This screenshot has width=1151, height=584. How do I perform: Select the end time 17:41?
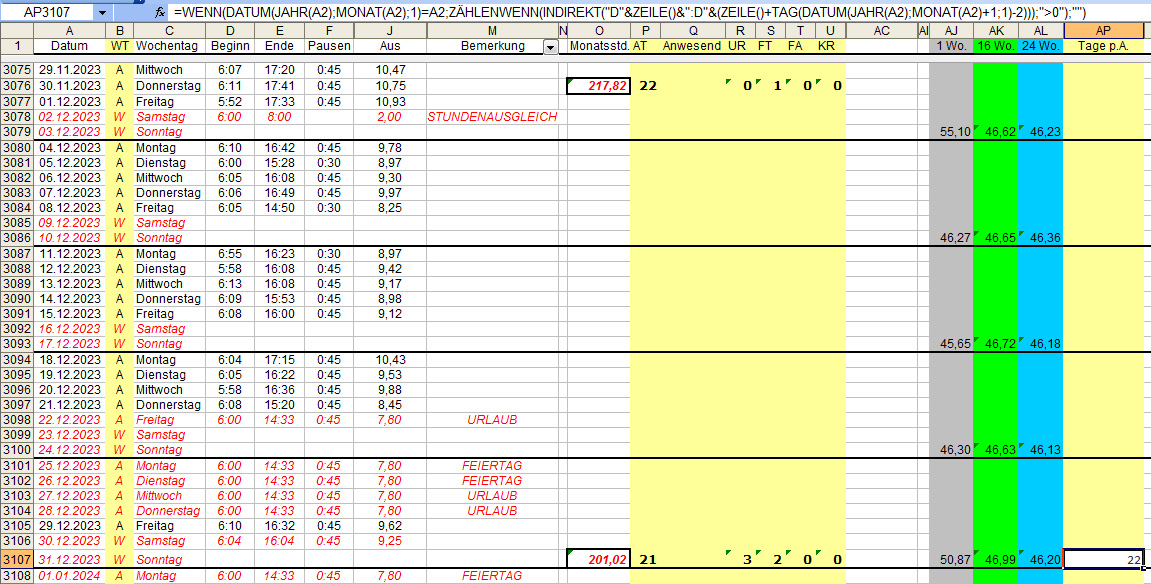280,86
